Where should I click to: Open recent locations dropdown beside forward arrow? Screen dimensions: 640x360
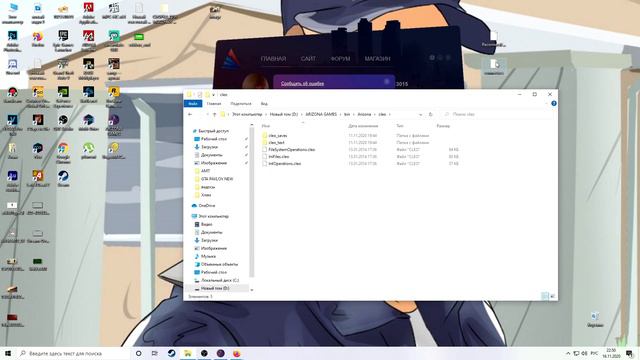207,114
